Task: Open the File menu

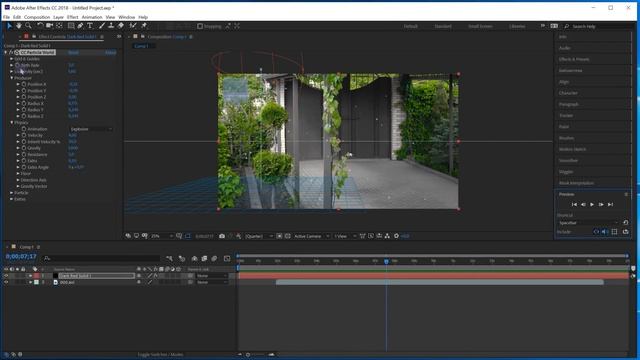Action: (x=6, y=17)
